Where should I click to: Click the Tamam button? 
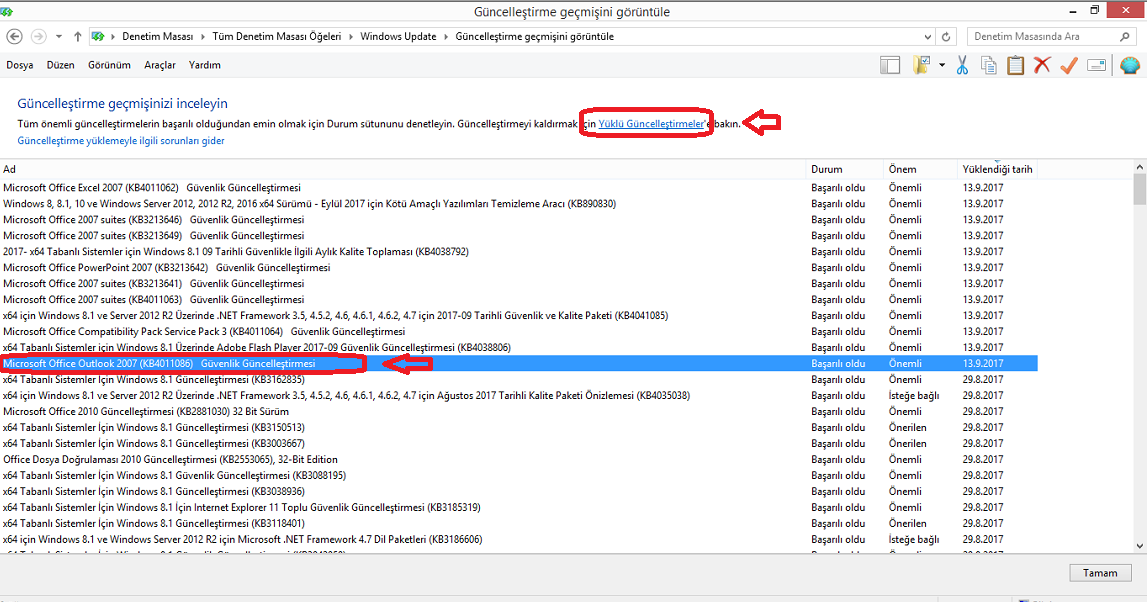click(1100, 573)
